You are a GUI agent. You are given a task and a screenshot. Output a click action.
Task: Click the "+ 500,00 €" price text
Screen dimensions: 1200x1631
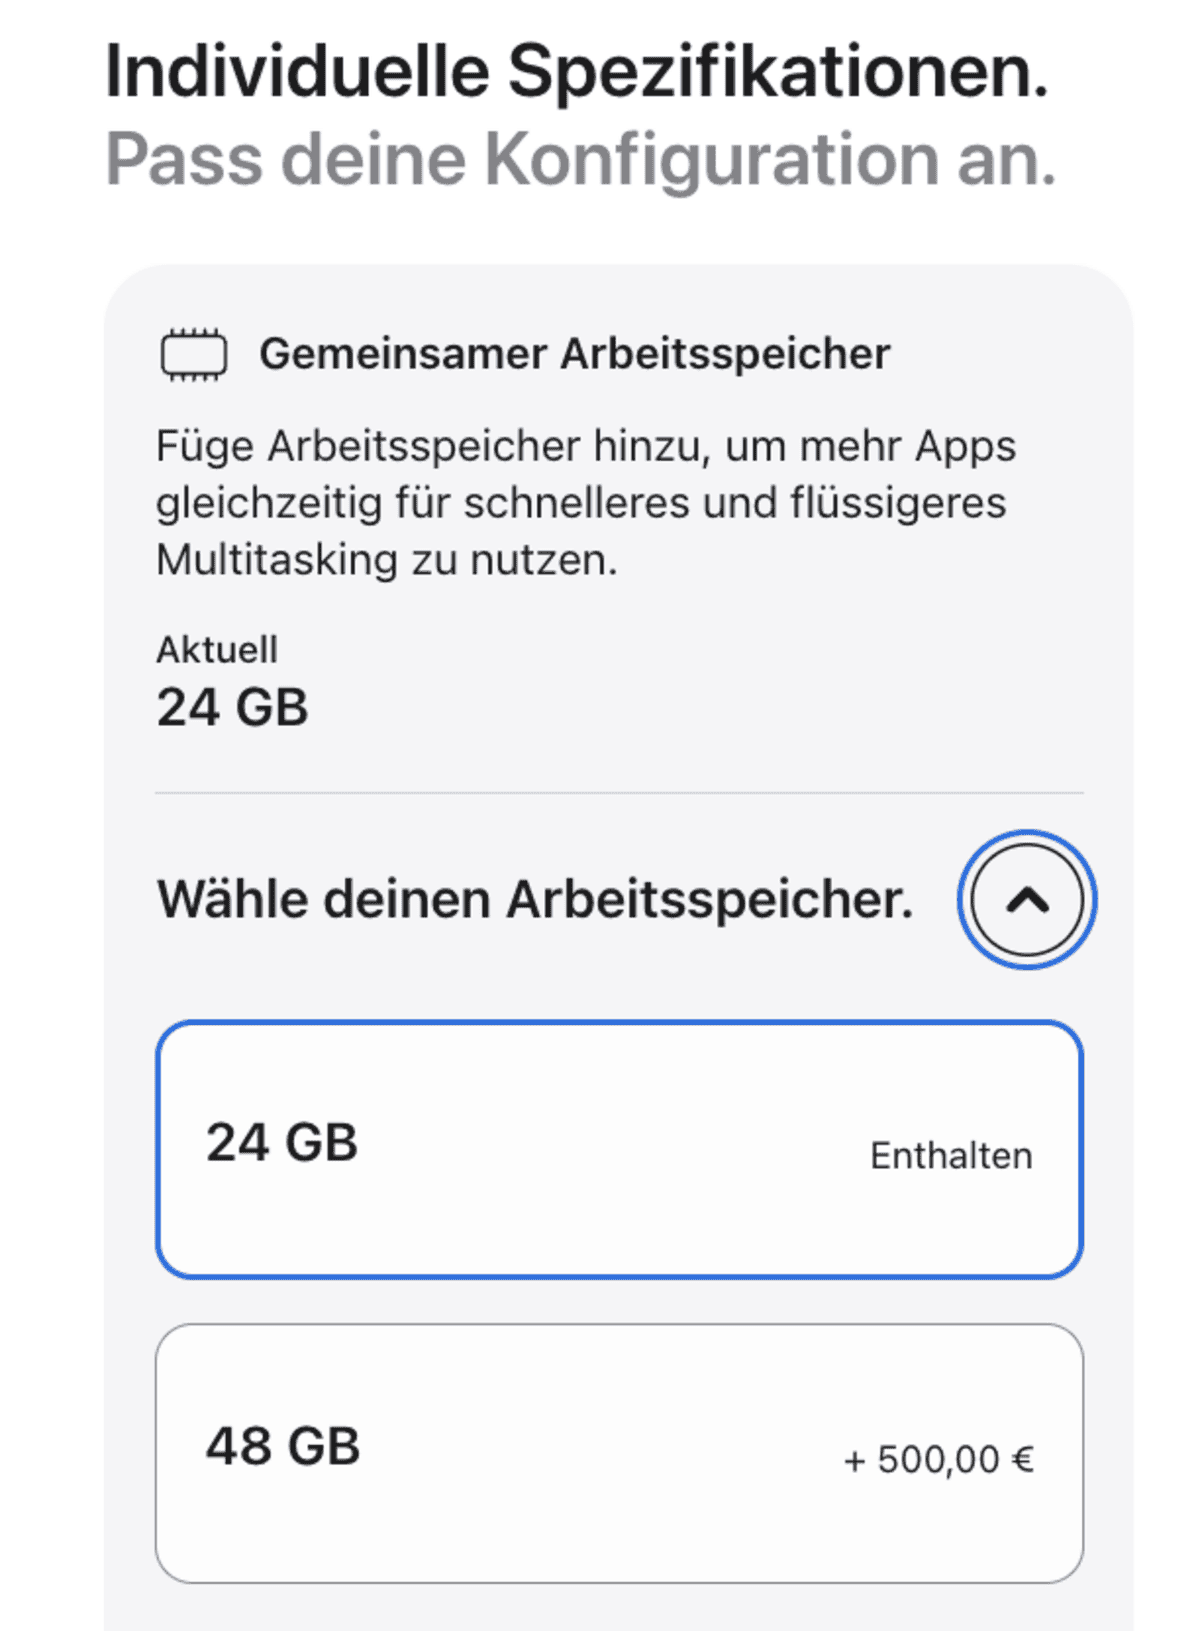[938, 1460]
